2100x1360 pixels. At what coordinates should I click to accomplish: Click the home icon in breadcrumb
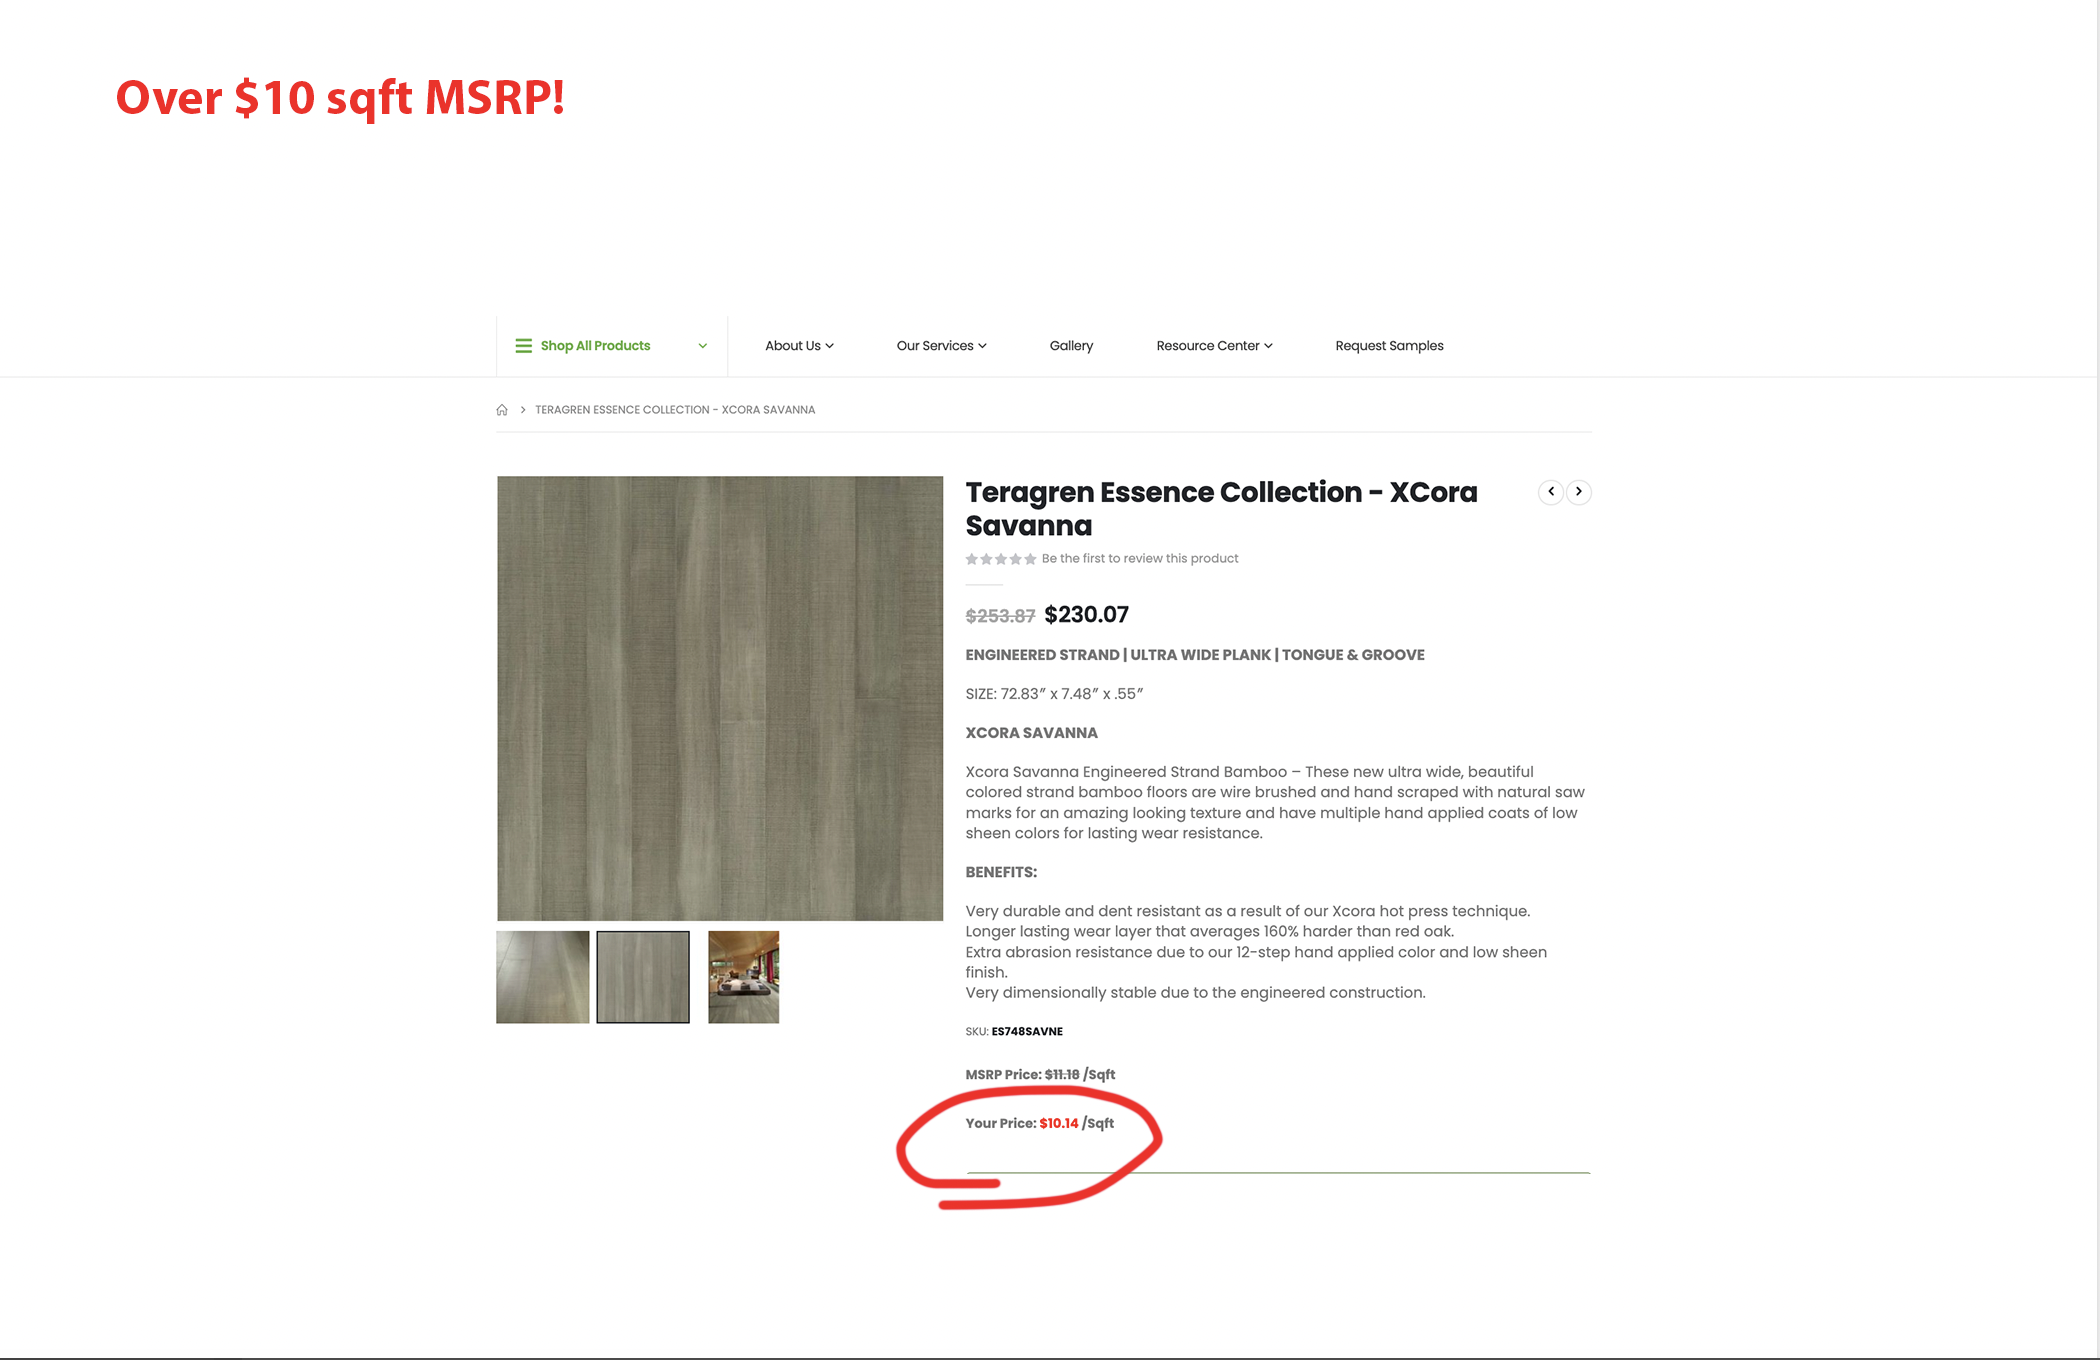click(502, 410)
